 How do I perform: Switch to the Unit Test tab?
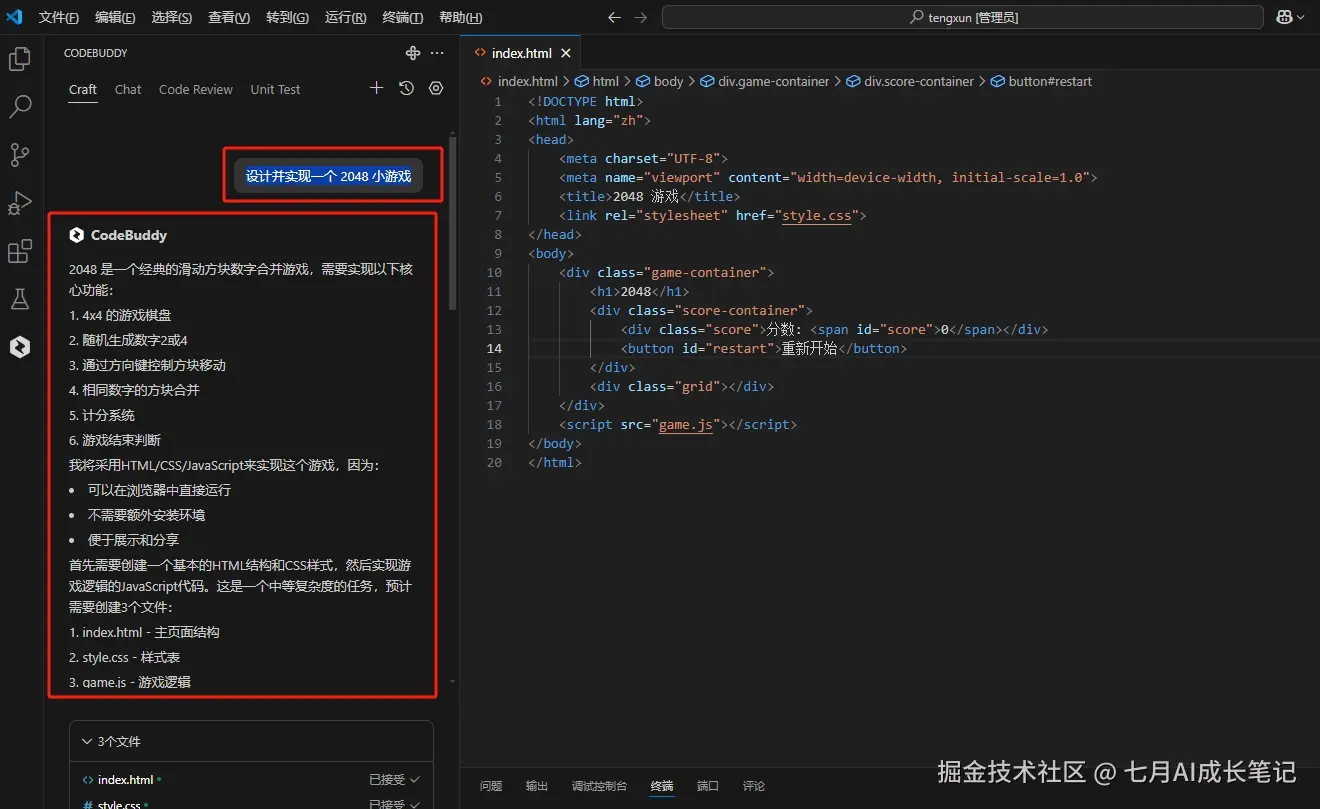[275, 89]
